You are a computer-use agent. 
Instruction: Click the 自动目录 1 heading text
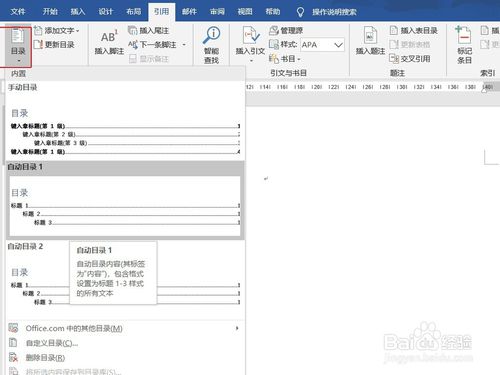[x=25, y=167]
